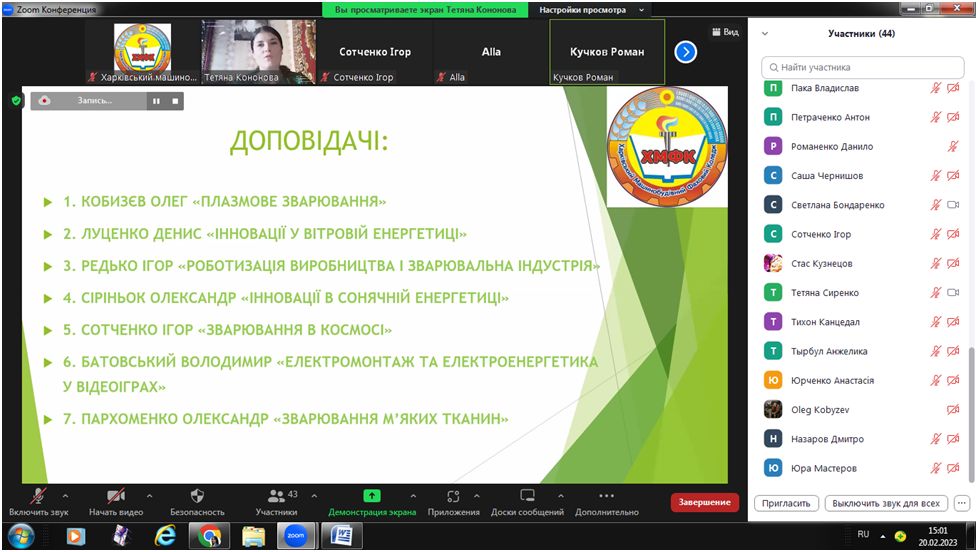Screen dimensions: 978x552
Task: Open more options button in participants panel footer
Action: 962,503
